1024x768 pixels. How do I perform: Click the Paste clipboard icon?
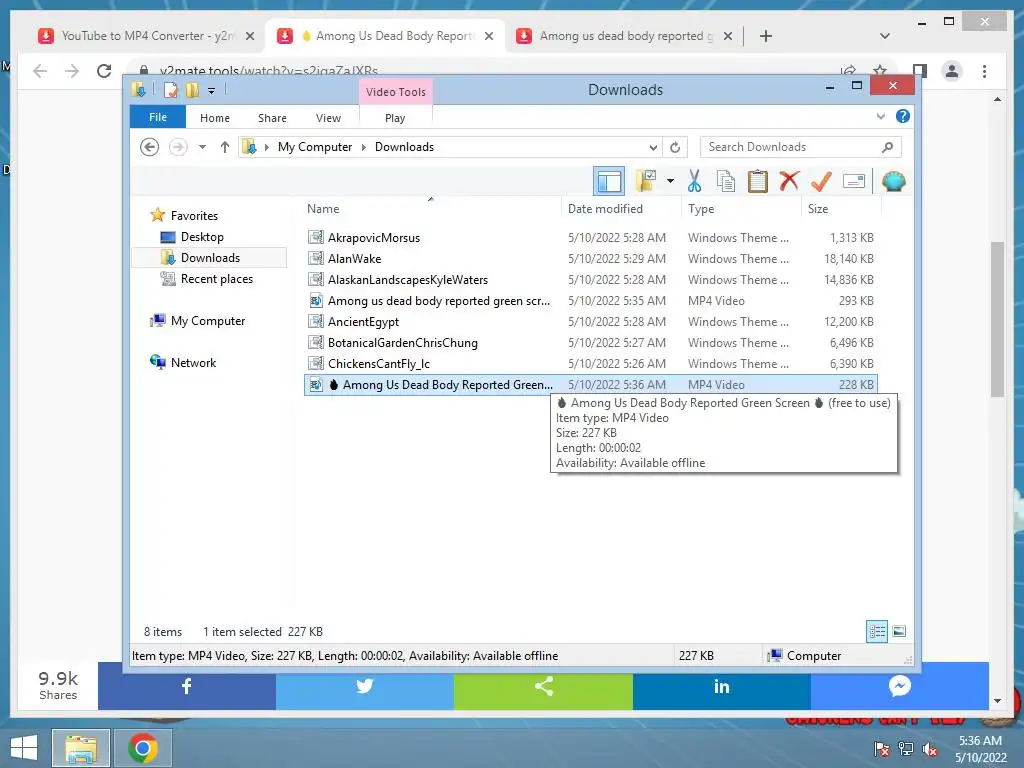(758, 182)
